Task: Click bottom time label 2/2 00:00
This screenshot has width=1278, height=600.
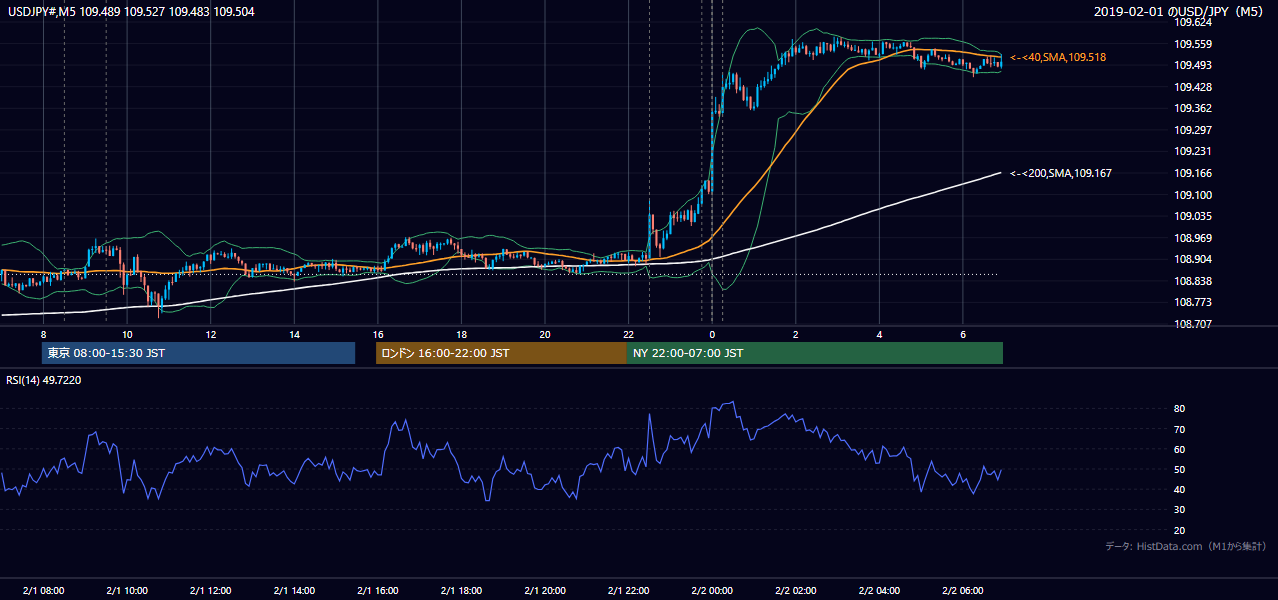Action: click(x=712, y=590)
